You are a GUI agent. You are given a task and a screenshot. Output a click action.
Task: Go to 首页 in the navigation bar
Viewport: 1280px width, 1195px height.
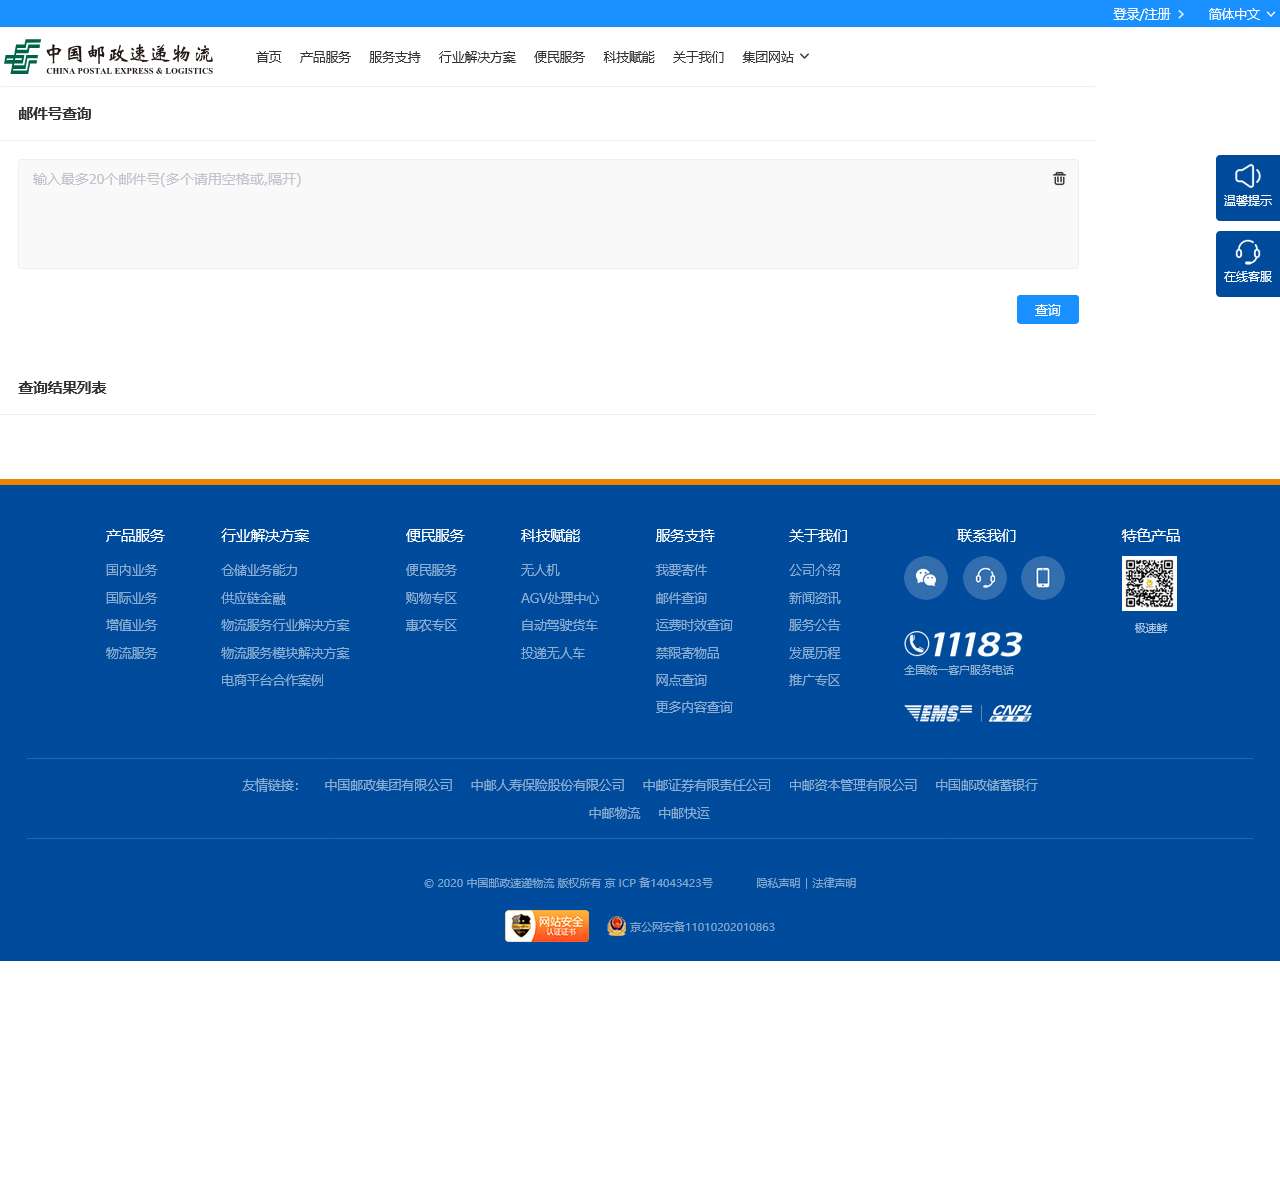[x=269, y=57]
